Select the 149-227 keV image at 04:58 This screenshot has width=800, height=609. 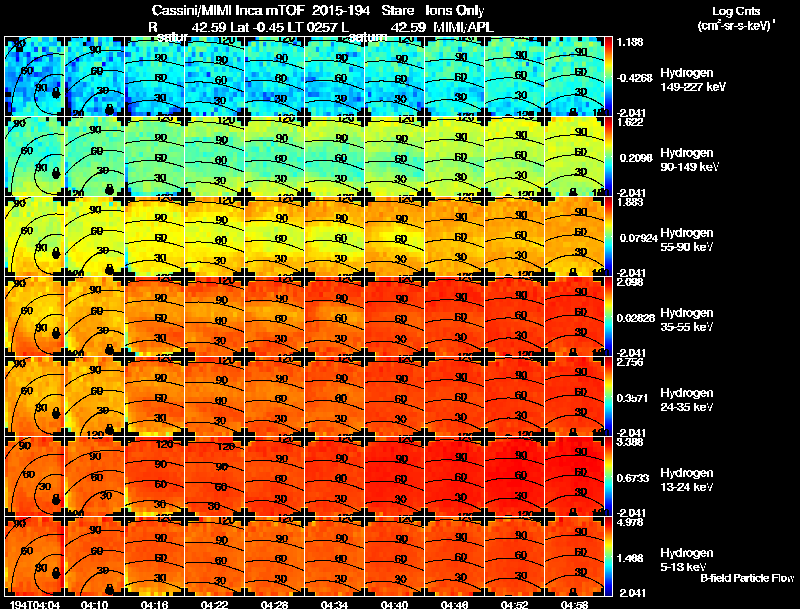click(574, 76)
